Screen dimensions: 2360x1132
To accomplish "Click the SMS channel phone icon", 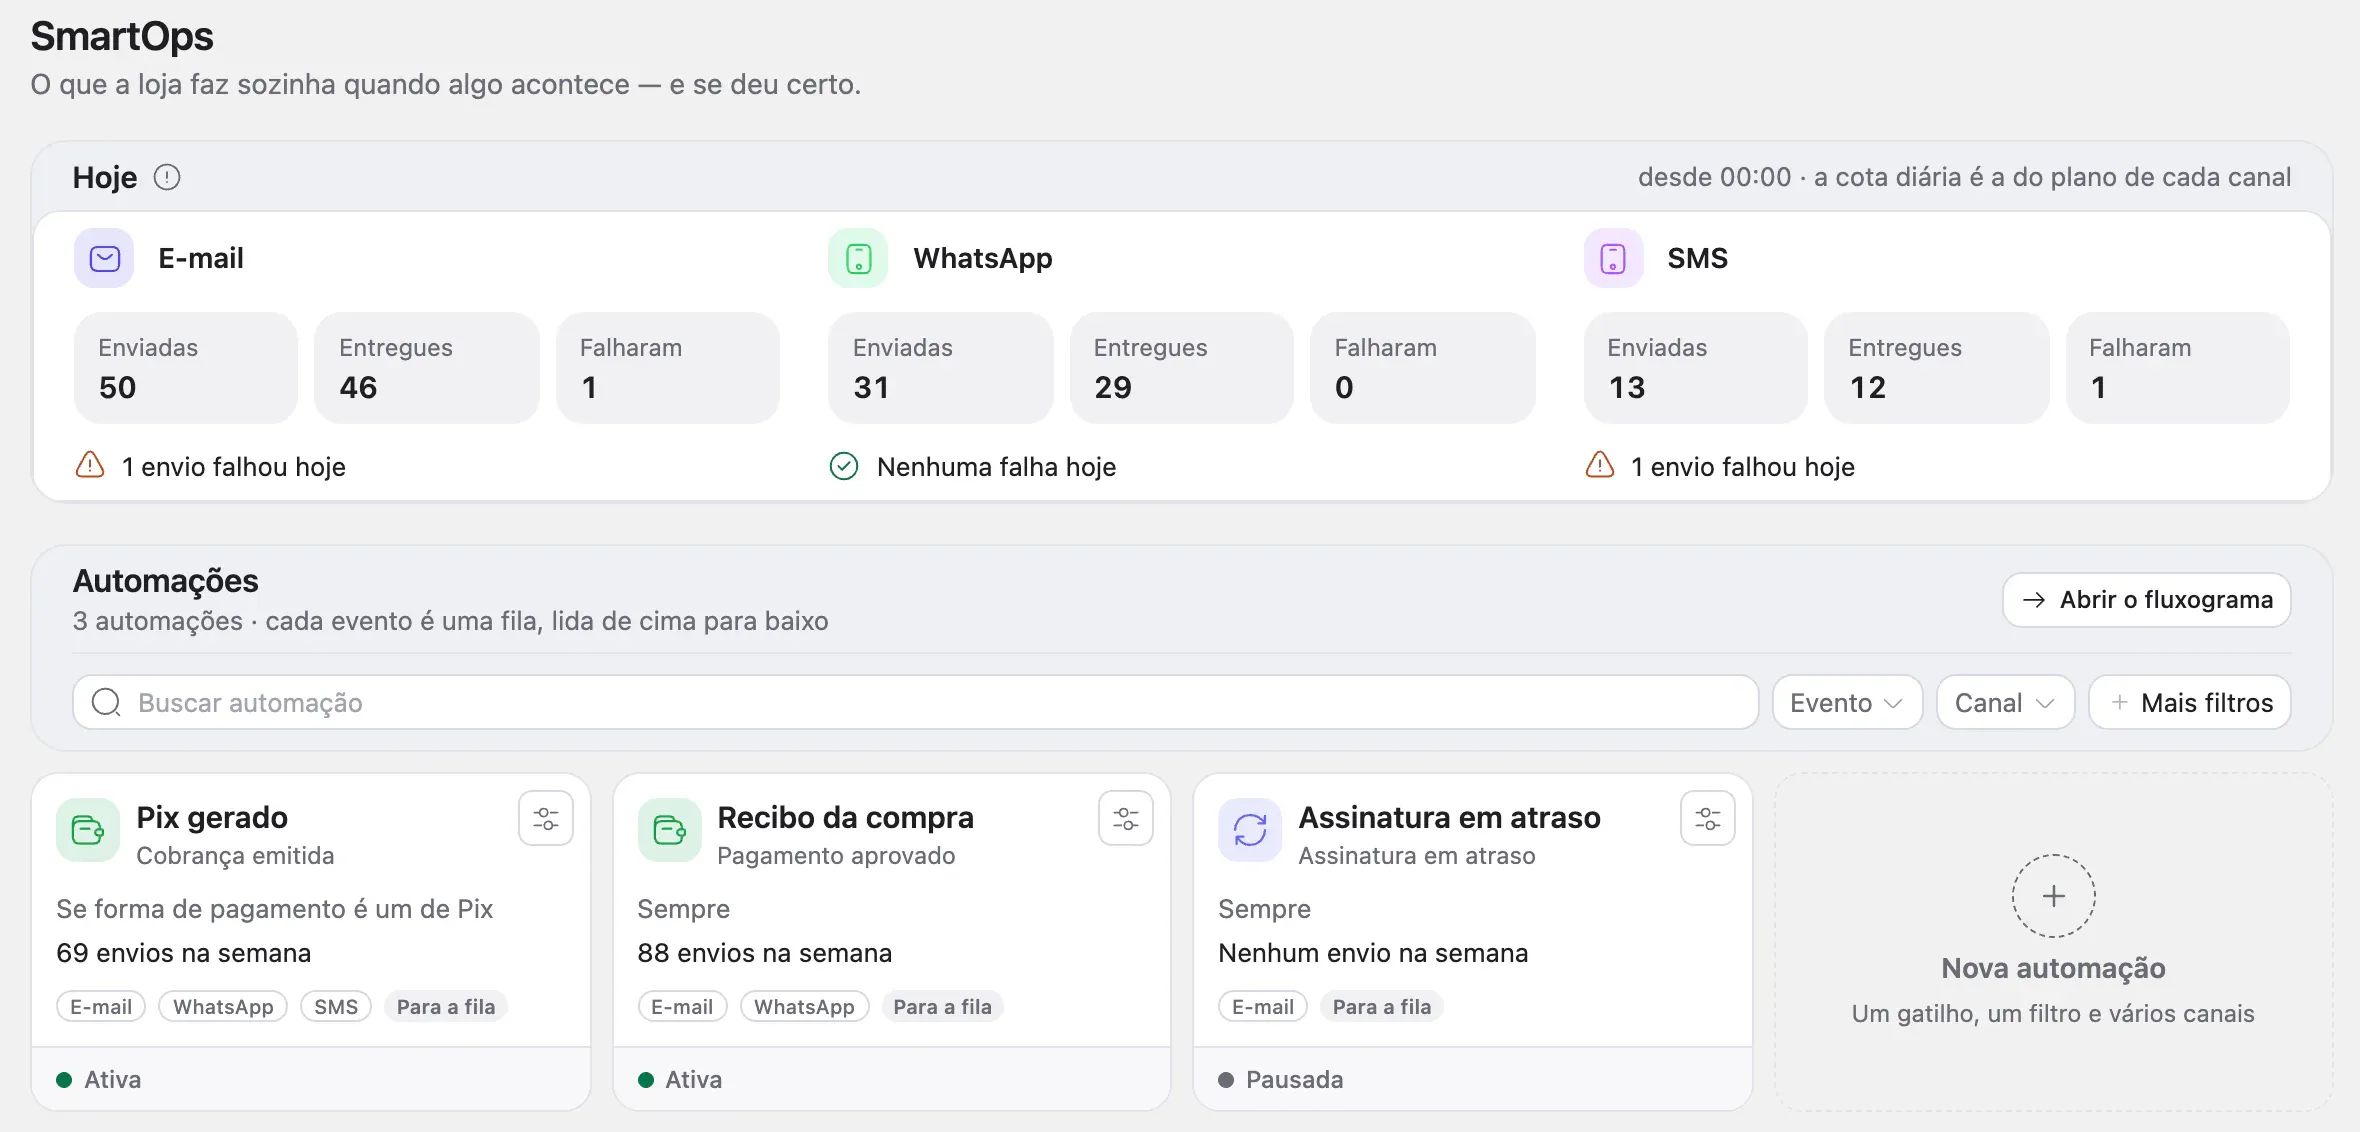I will 1613,258.
